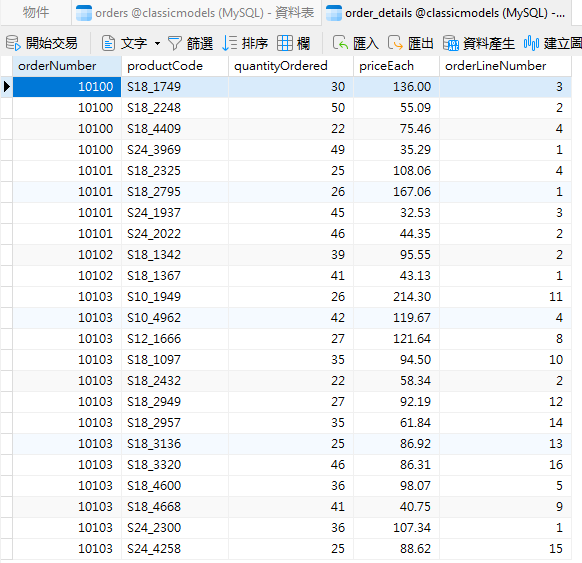Click the Text document icon
The width and height of the screenshot is (582, 563).
click(x=108, y=43)
